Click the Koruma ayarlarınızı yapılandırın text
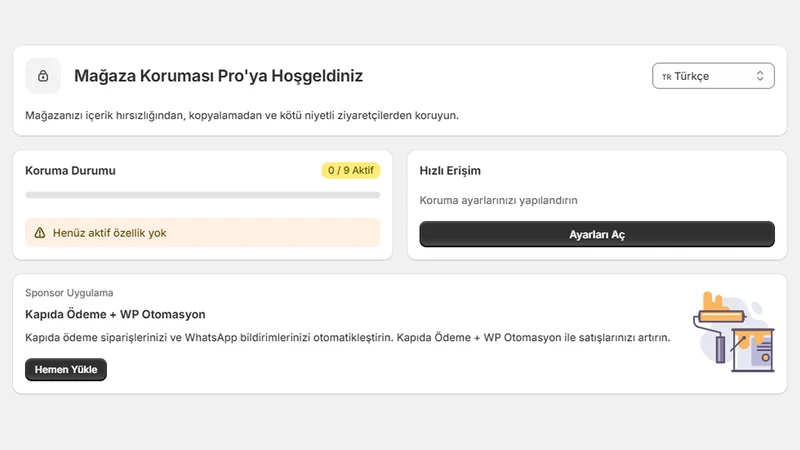Viewport: 800px width, 450px height. click(x=498, y=201)
